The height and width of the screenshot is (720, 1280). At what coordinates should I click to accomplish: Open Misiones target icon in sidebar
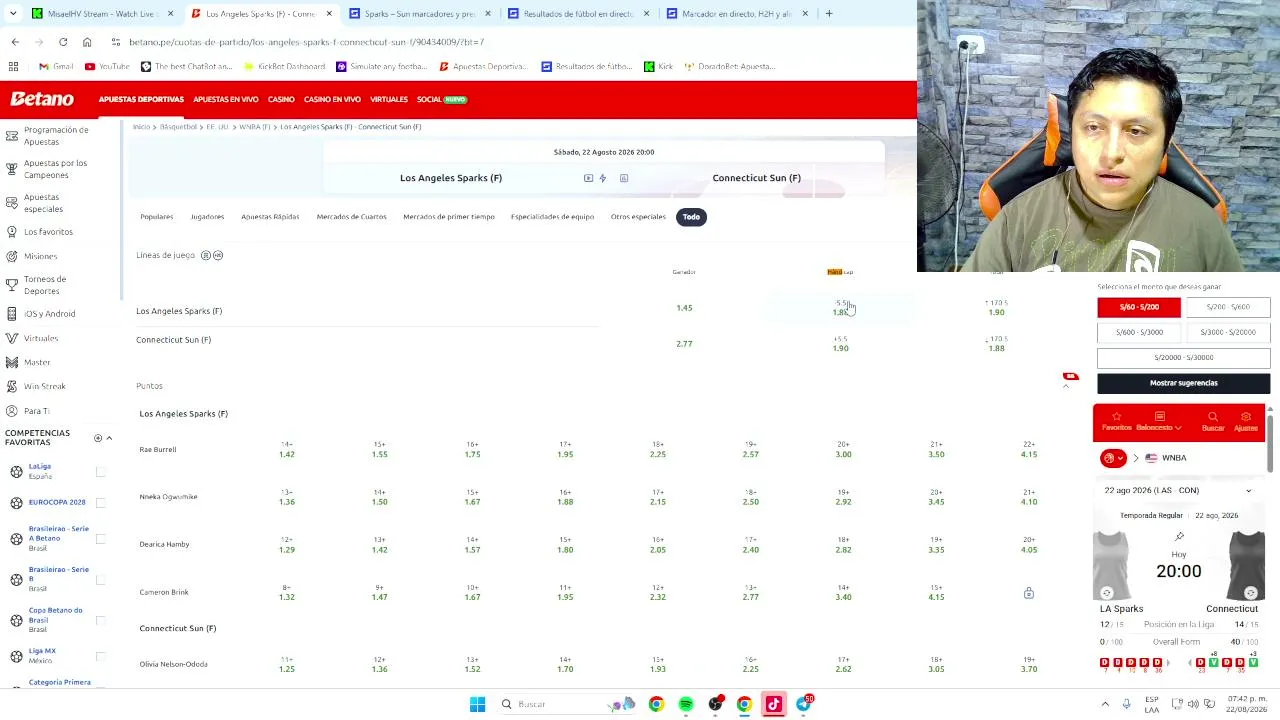12,256
